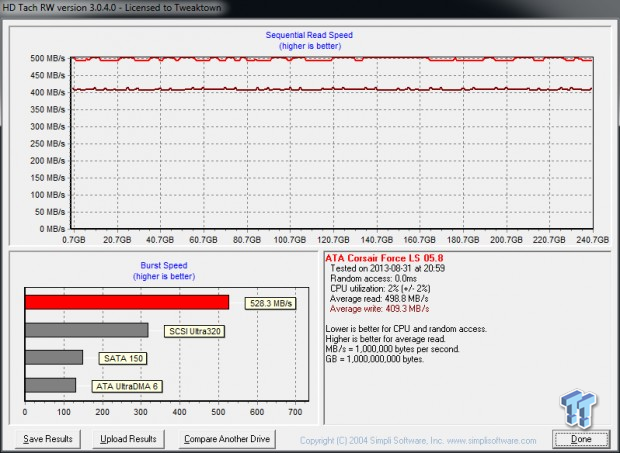This screenshot has width=620, height=453.
Task: Click the copyright Simpli Software link text
Action: point(418,441)
